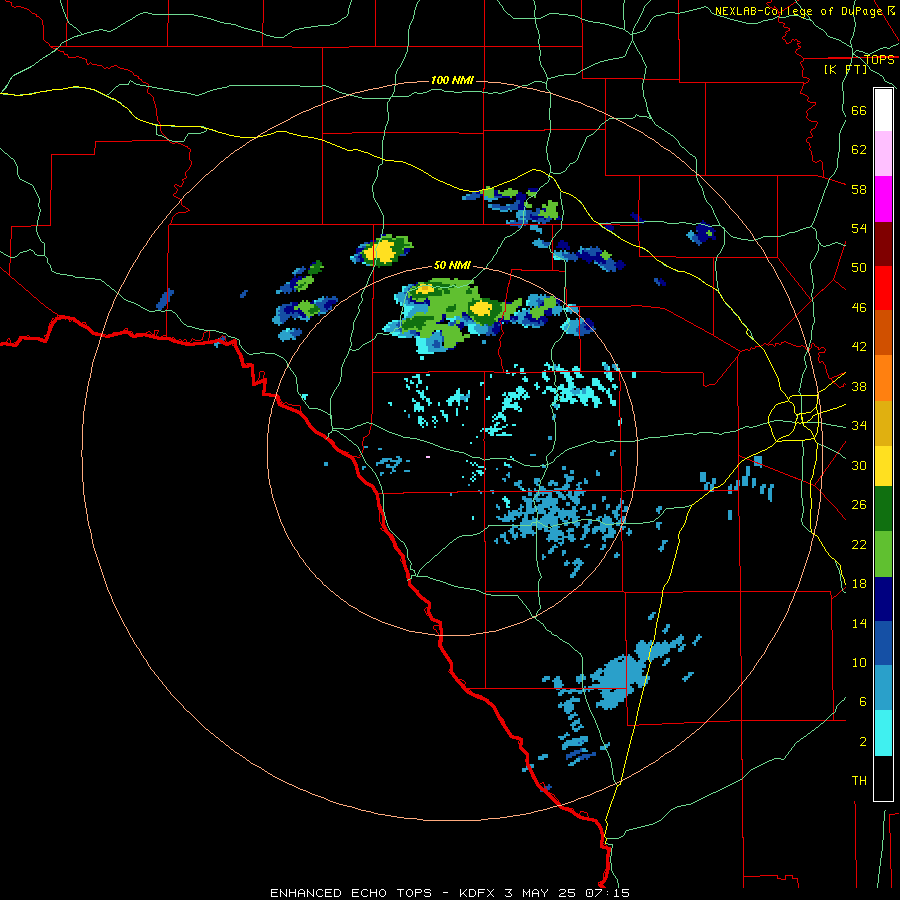Click the 10 value on the scale
This screenshot has width=900, height=900.
point(859,662)
